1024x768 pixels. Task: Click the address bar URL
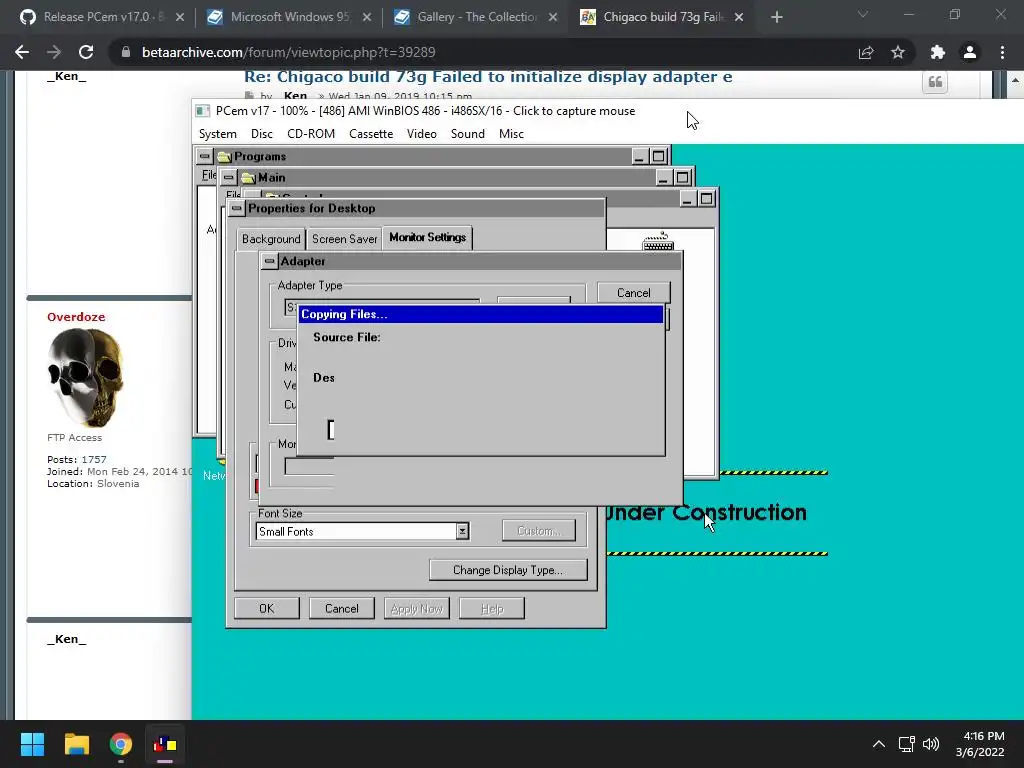[x=288, y=52]
